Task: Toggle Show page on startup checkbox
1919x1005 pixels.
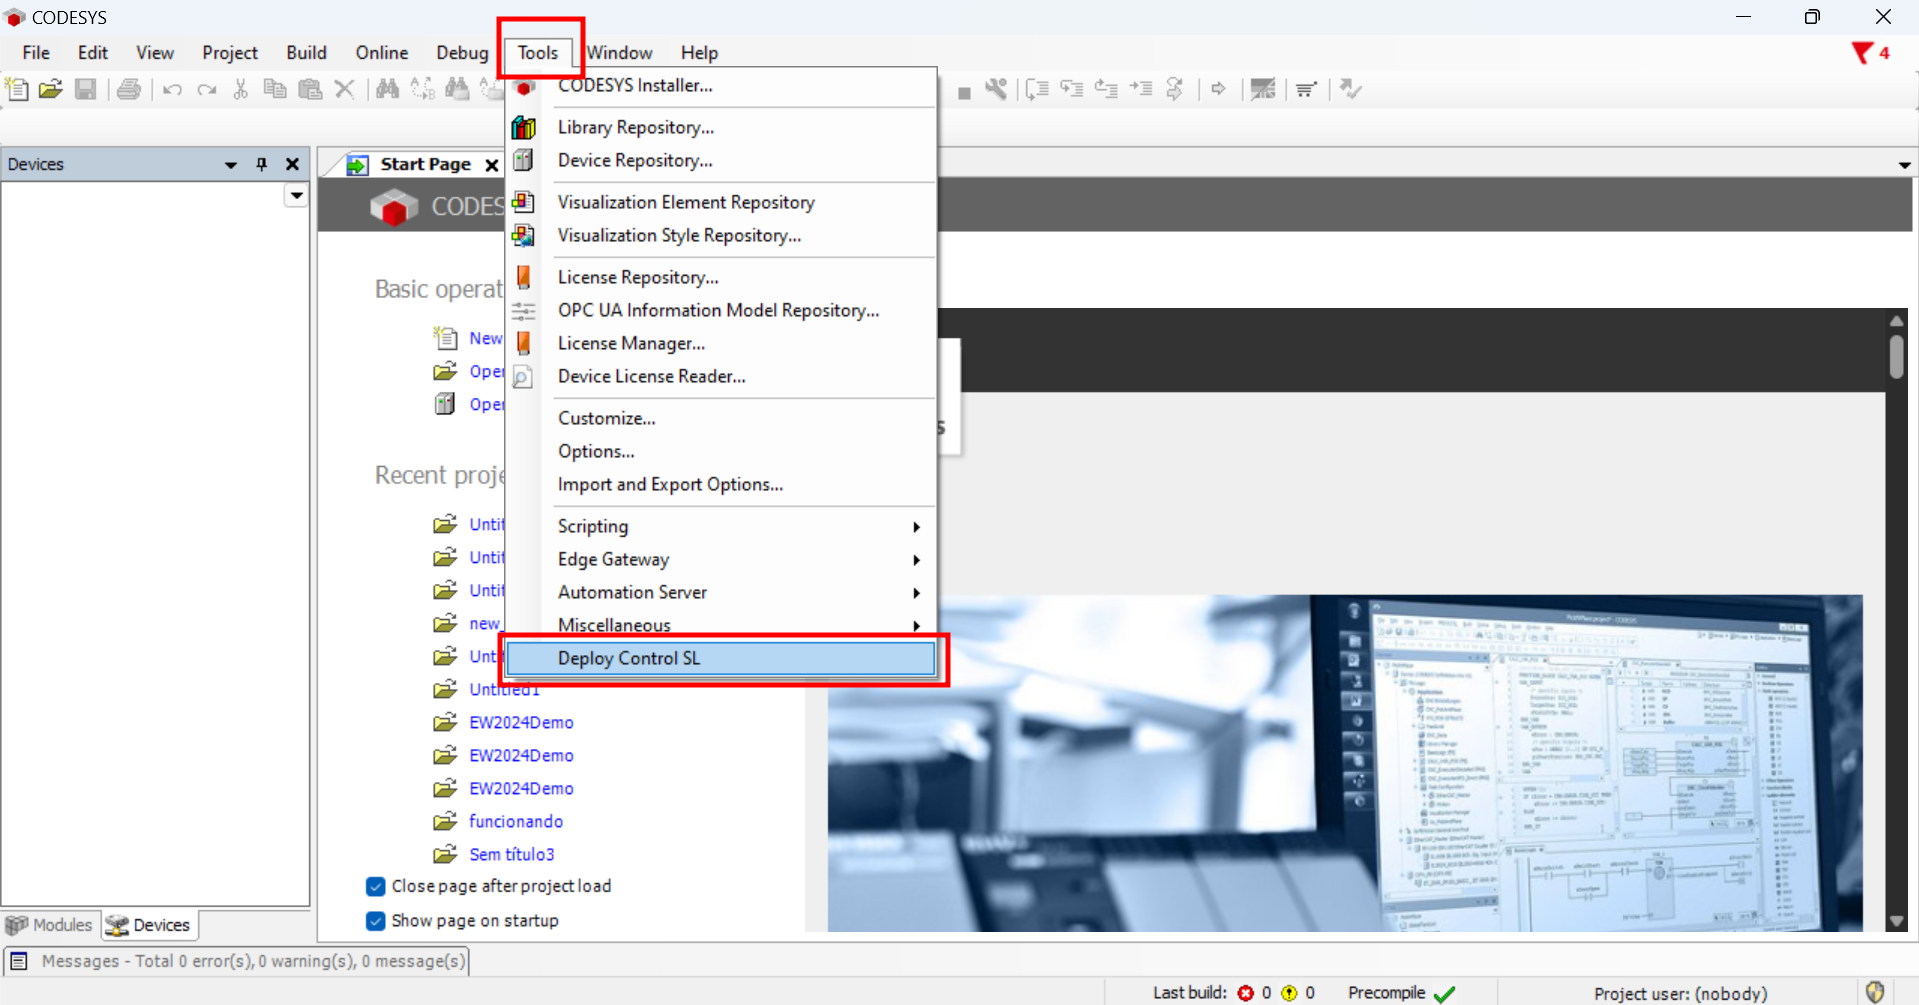Action: [376, 920]
